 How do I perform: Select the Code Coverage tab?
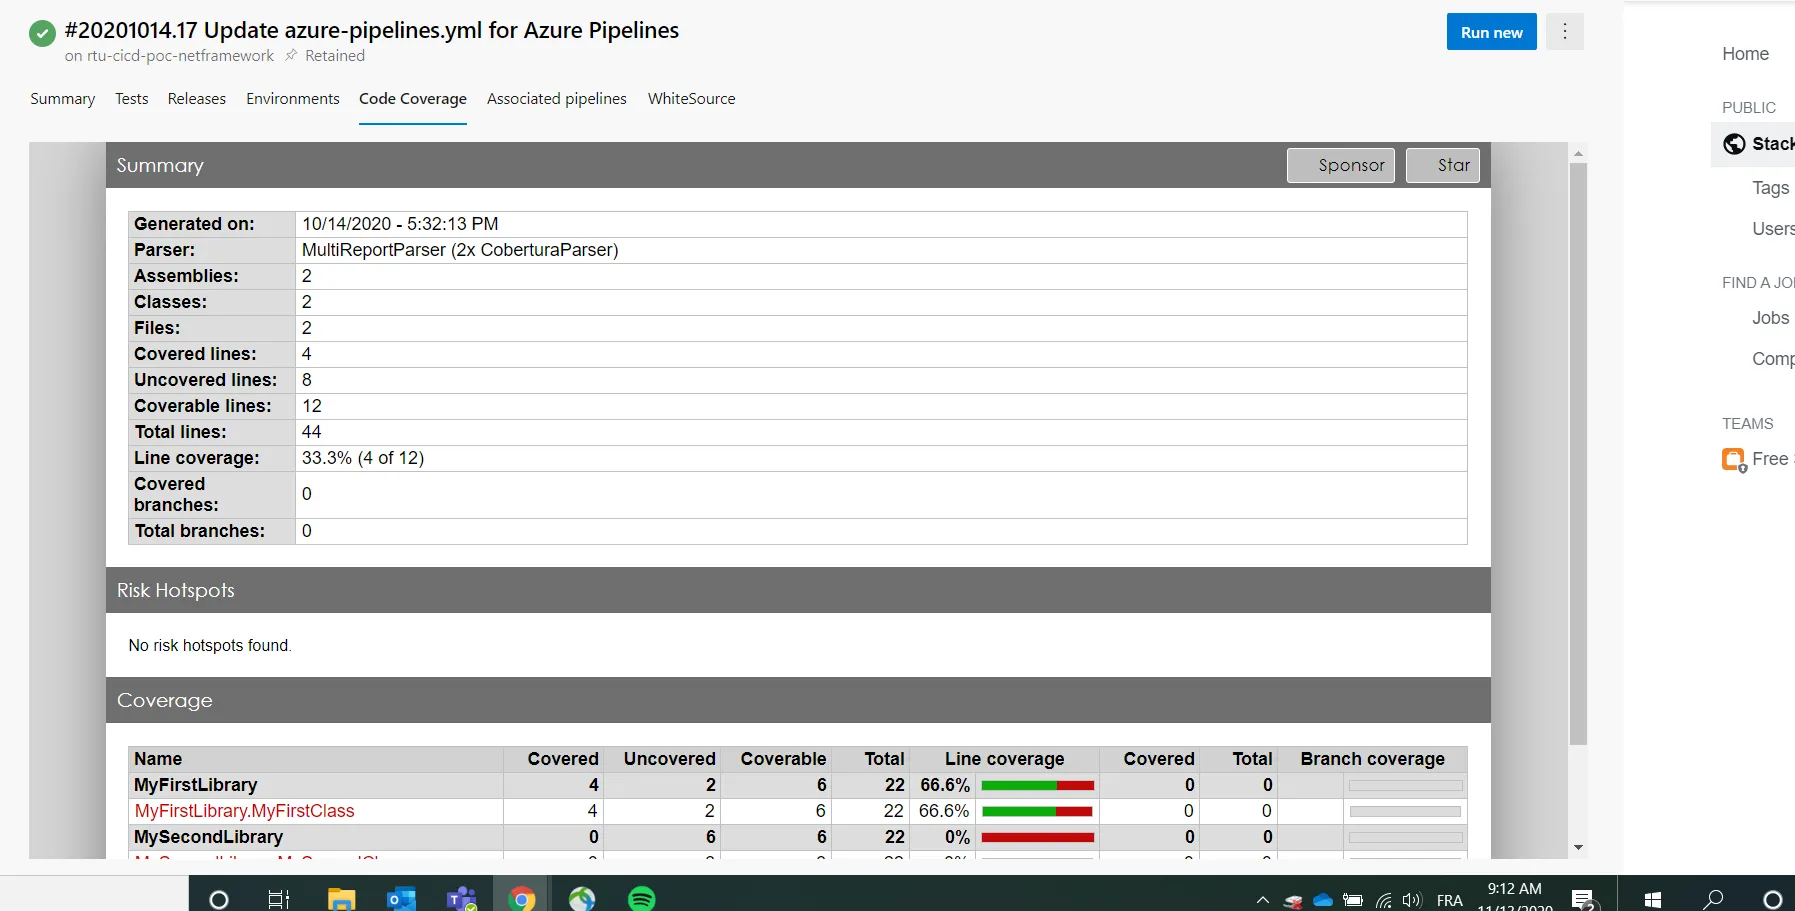[x=413, y=99]
